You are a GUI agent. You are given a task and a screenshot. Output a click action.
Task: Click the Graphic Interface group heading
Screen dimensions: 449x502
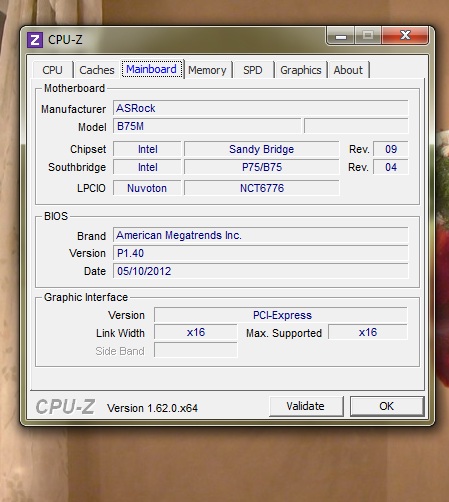pyautogui.click(x=86, y=297)
